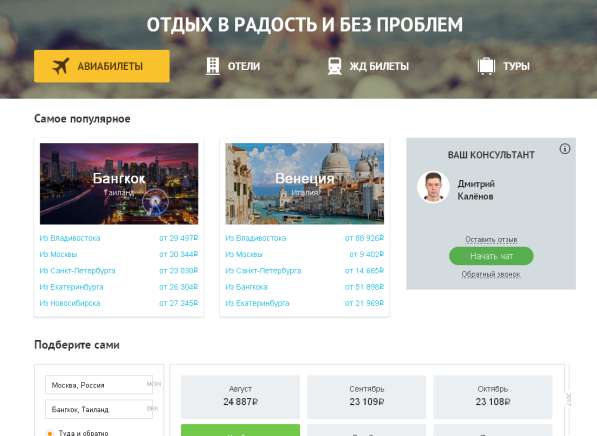Click the Самое популярное heading

(82, 119)
